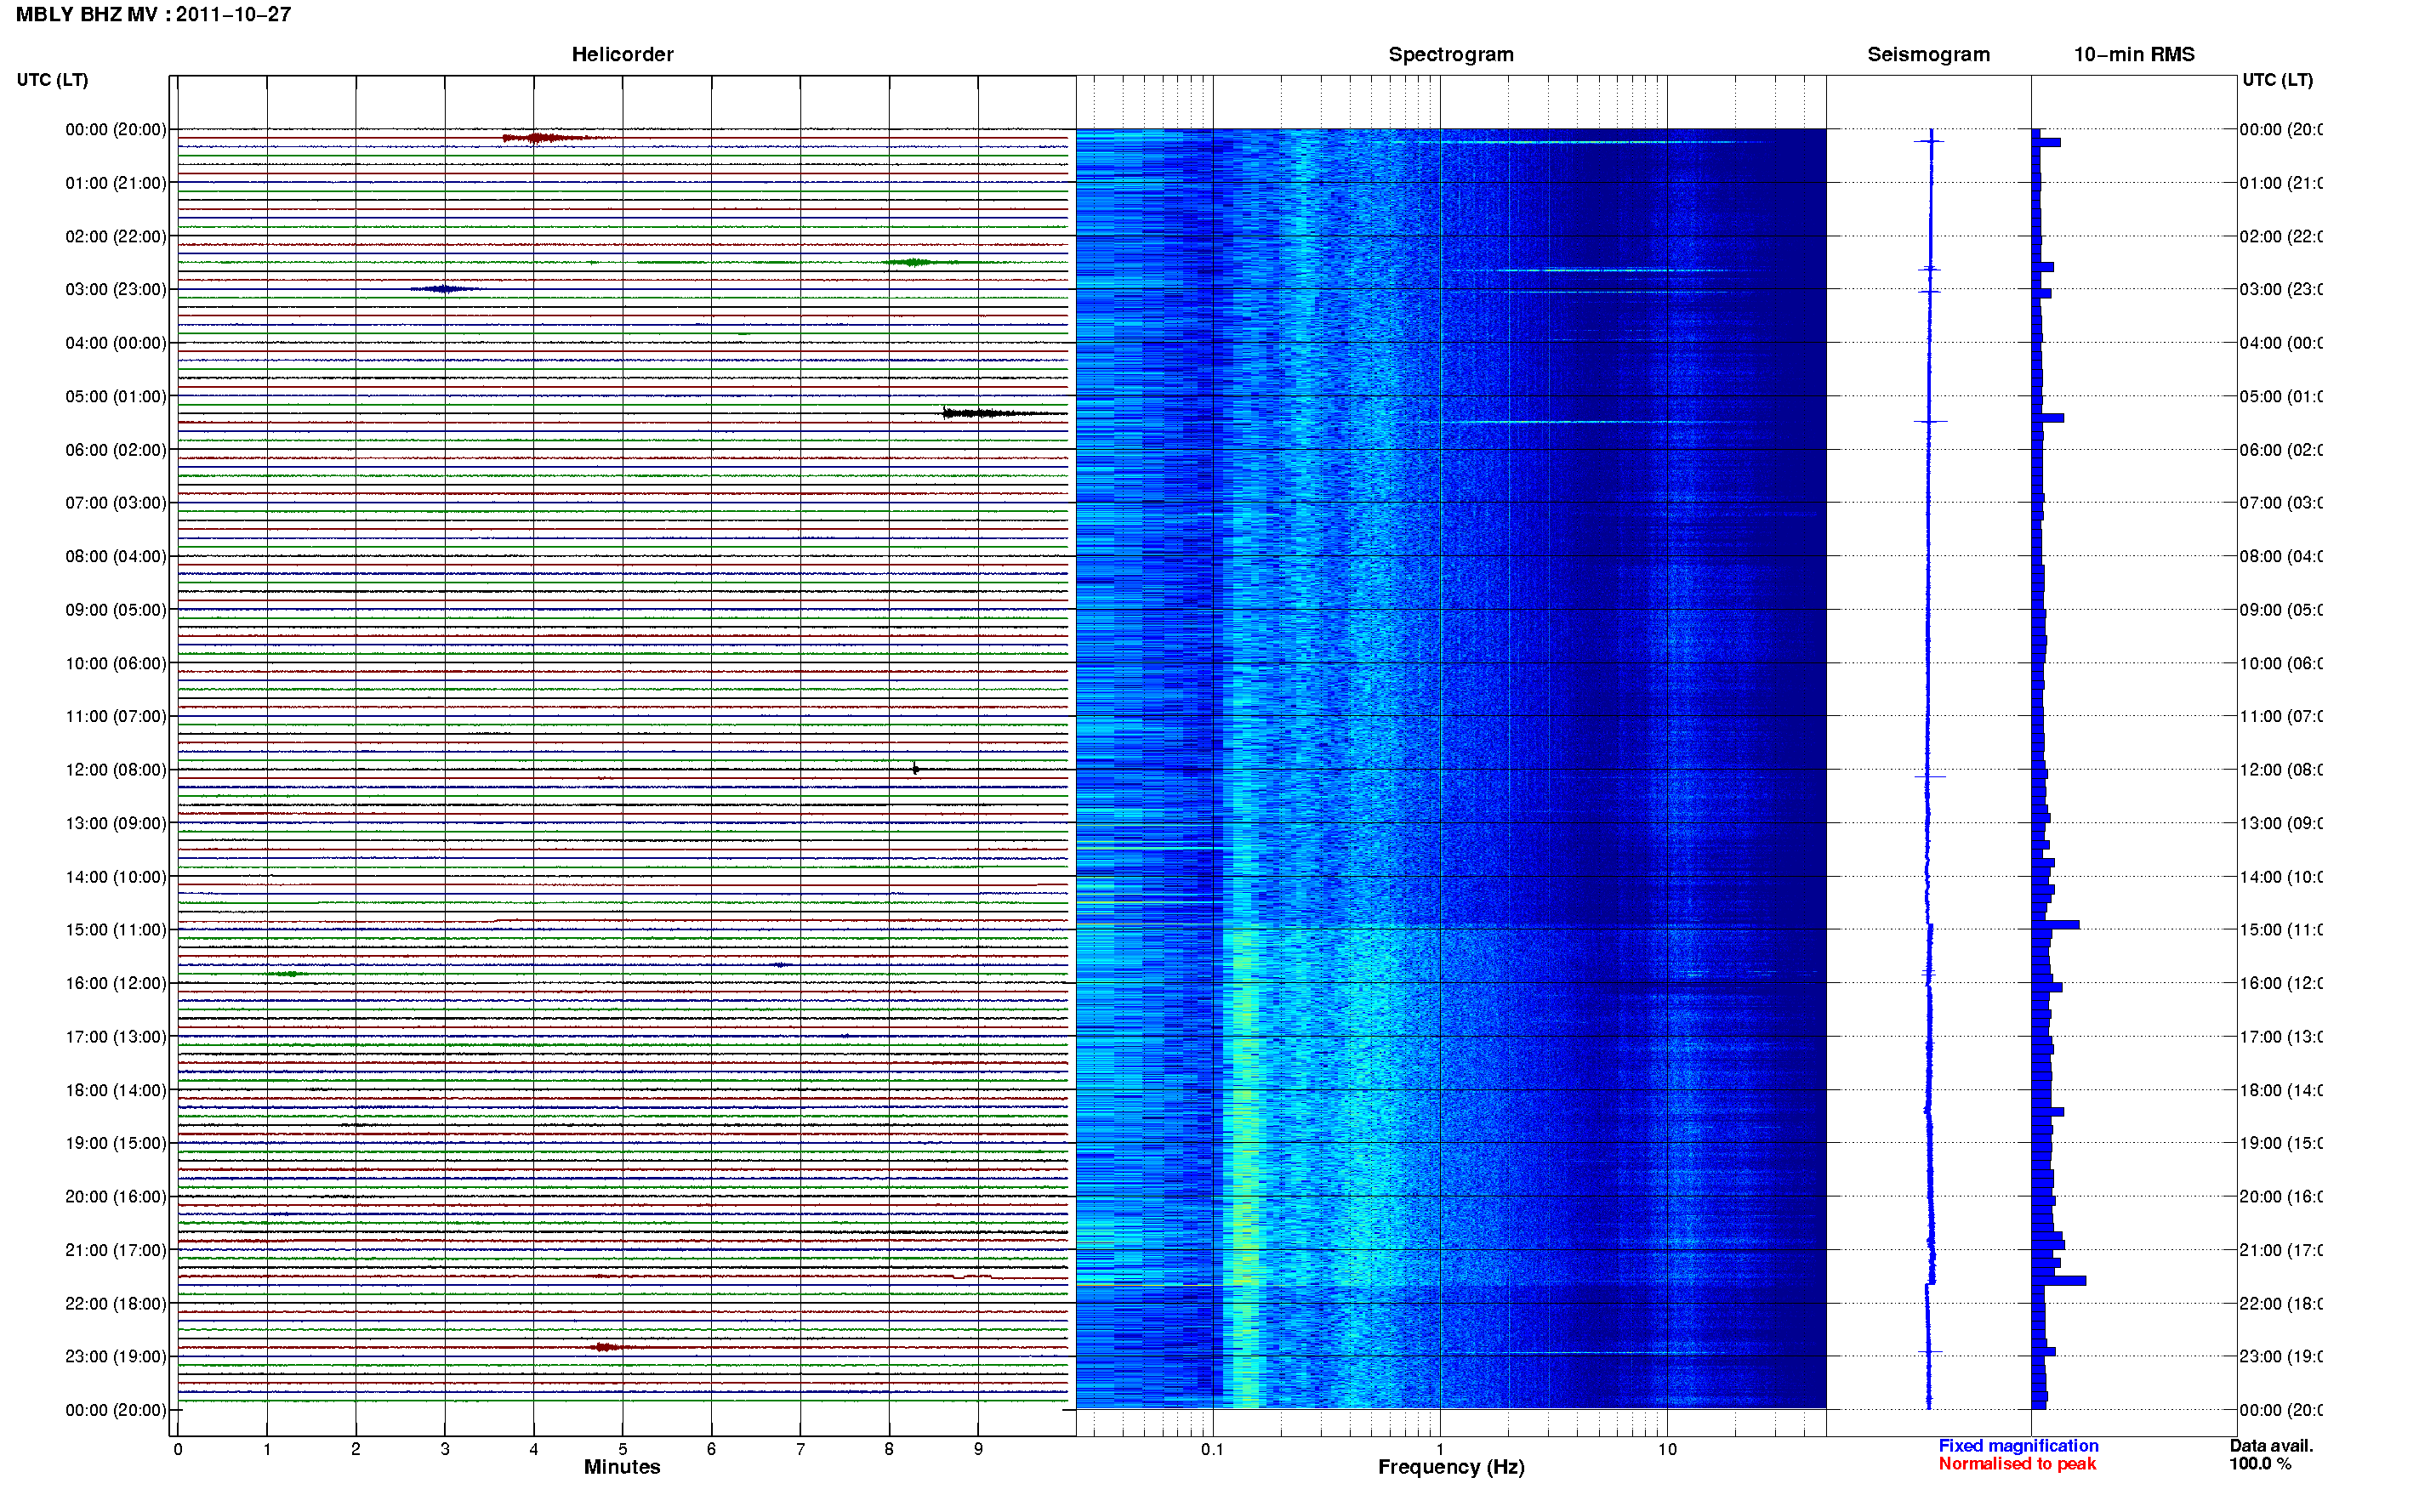Click the tallest RMS bar near 21:30

point(2059,1280)
